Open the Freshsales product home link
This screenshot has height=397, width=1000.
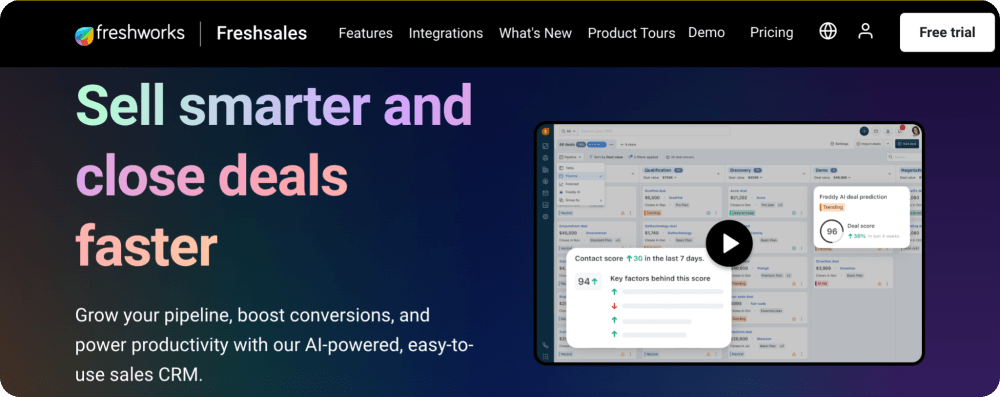[x=261, y=33]
